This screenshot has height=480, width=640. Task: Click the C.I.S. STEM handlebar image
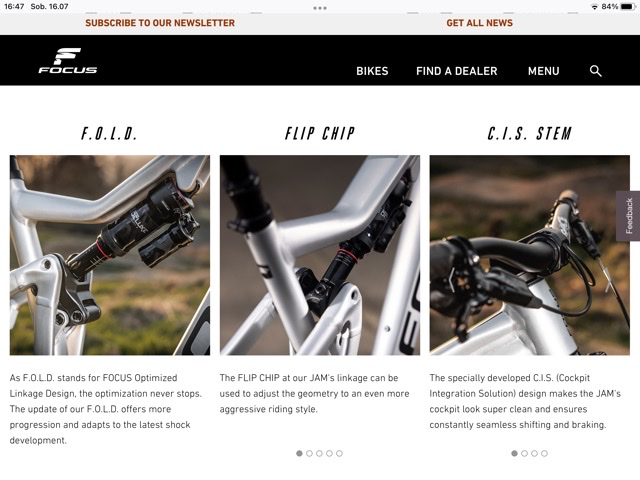[529, 255]
